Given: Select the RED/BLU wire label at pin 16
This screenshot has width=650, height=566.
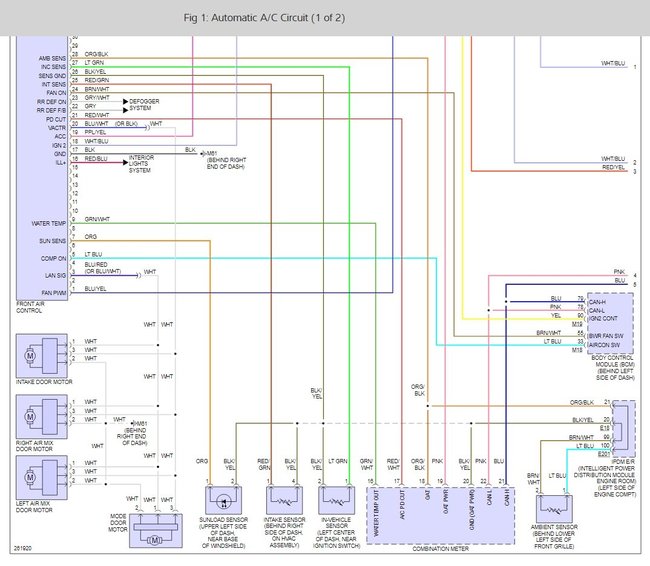Looking at the screenshot, I should tap(96, 159).
